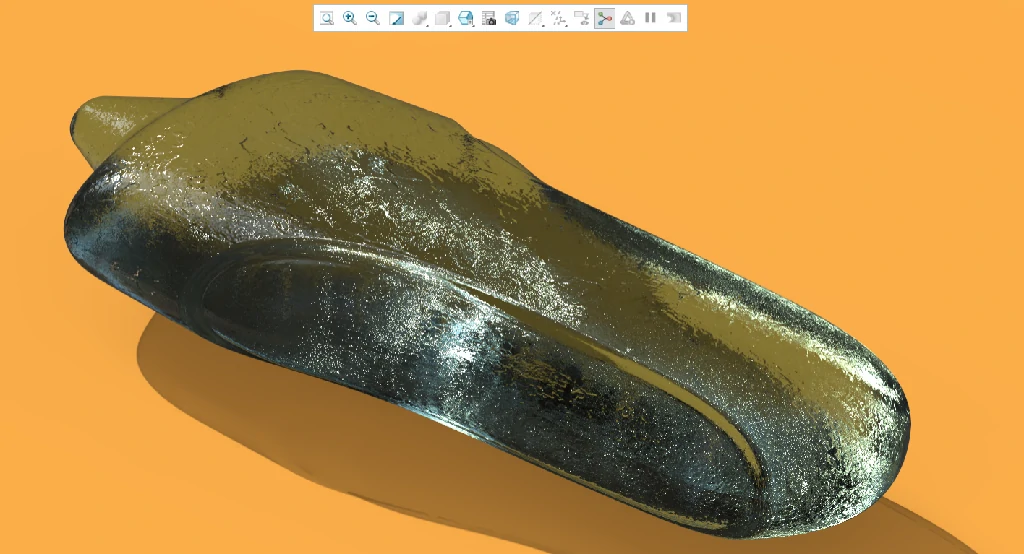Open the datum display filters dropdown

click(536, 18)
